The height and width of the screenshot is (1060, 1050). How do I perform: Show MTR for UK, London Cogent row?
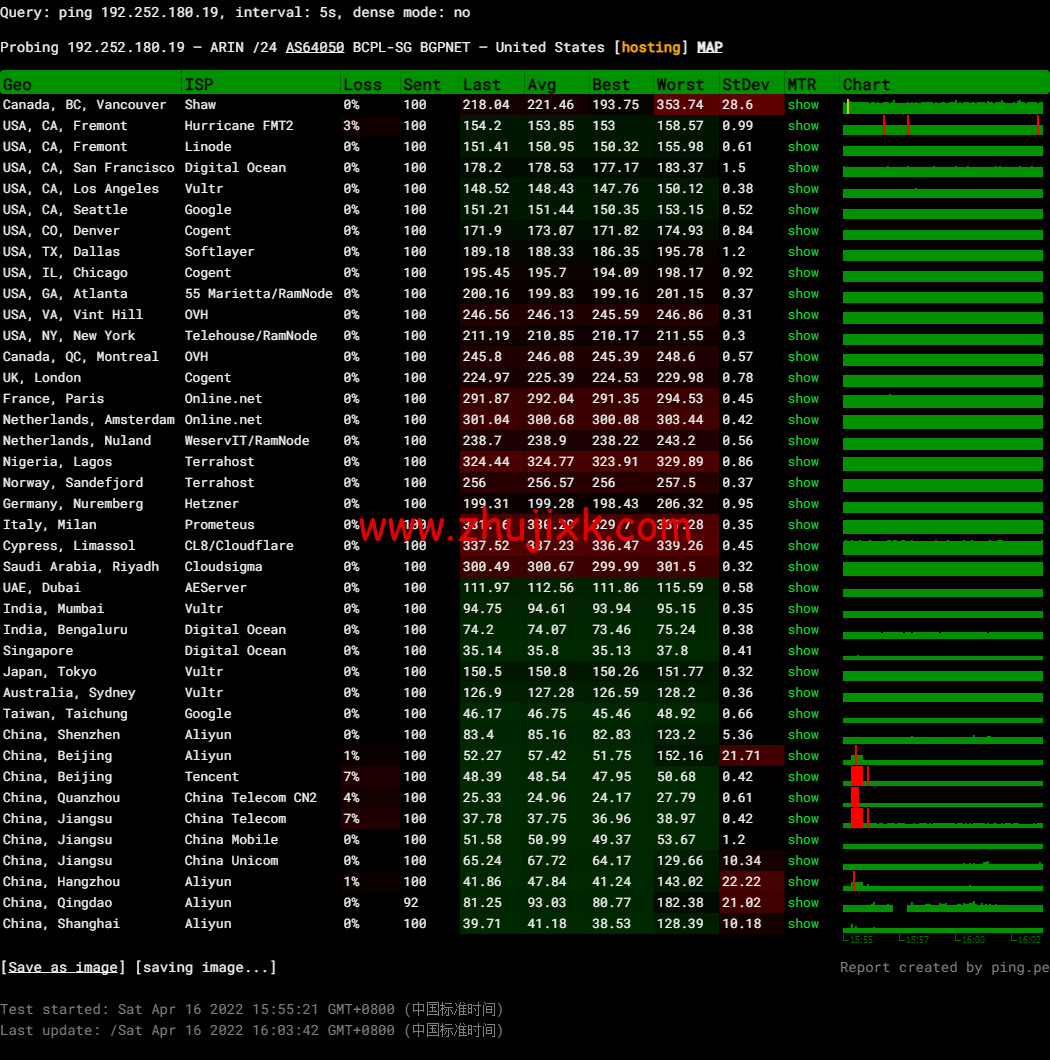pyautogui.click(x=802, y=378)
